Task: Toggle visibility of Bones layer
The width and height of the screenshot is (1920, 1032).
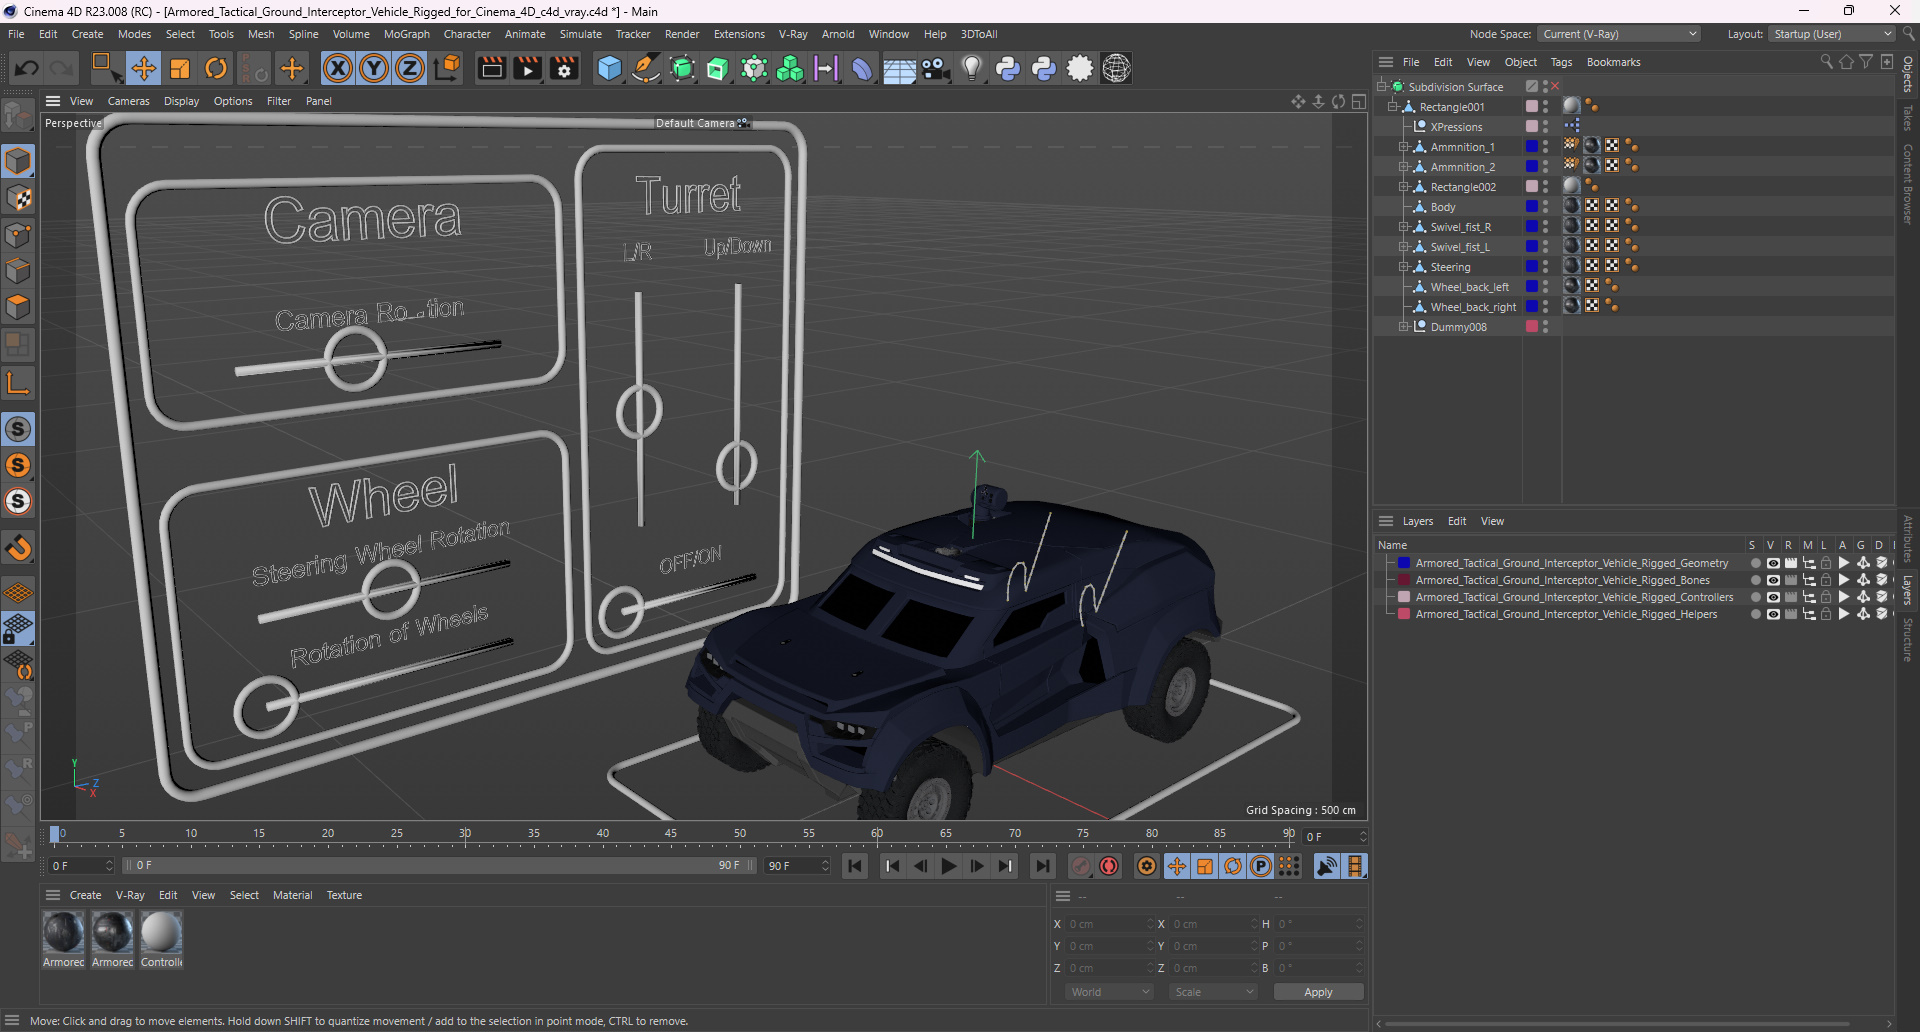Action: click(1773, 580)
